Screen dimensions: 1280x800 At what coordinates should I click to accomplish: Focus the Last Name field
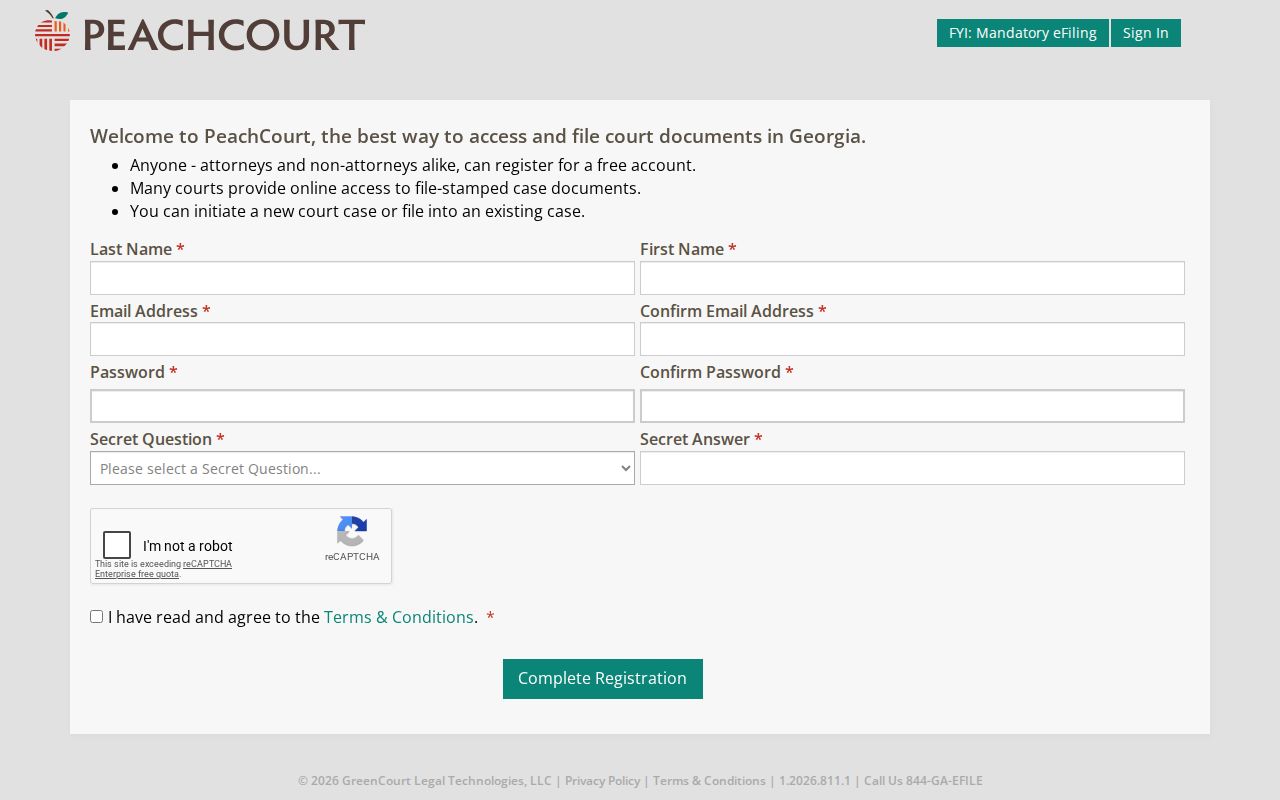(x=362, y=278)
